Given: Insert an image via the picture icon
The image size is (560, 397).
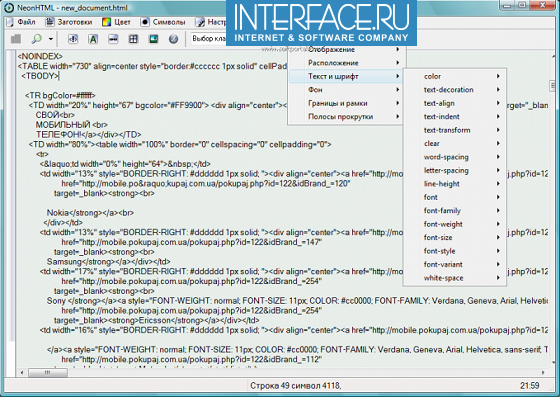Looking at the screenshot, I should click(154, 39).
